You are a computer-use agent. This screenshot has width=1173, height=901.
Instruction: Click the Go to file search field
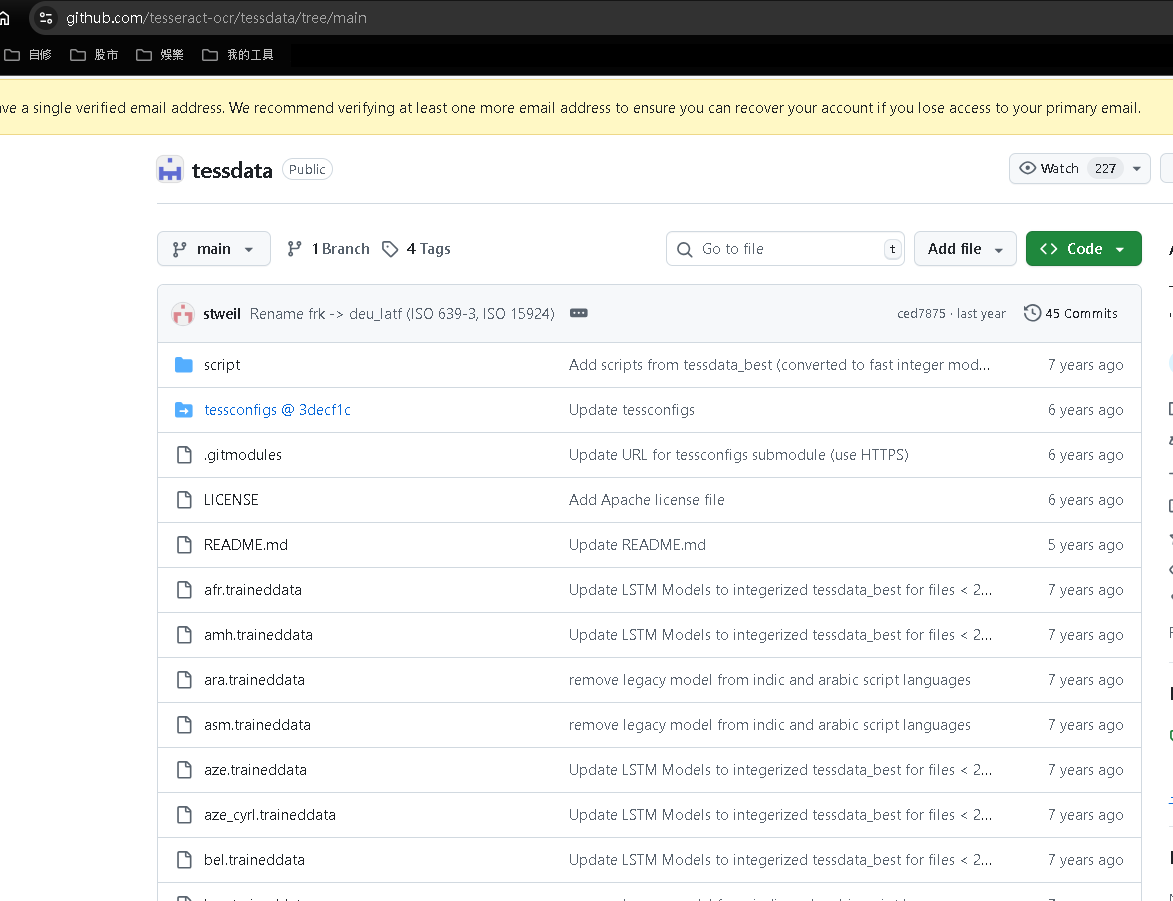point(785,249)
